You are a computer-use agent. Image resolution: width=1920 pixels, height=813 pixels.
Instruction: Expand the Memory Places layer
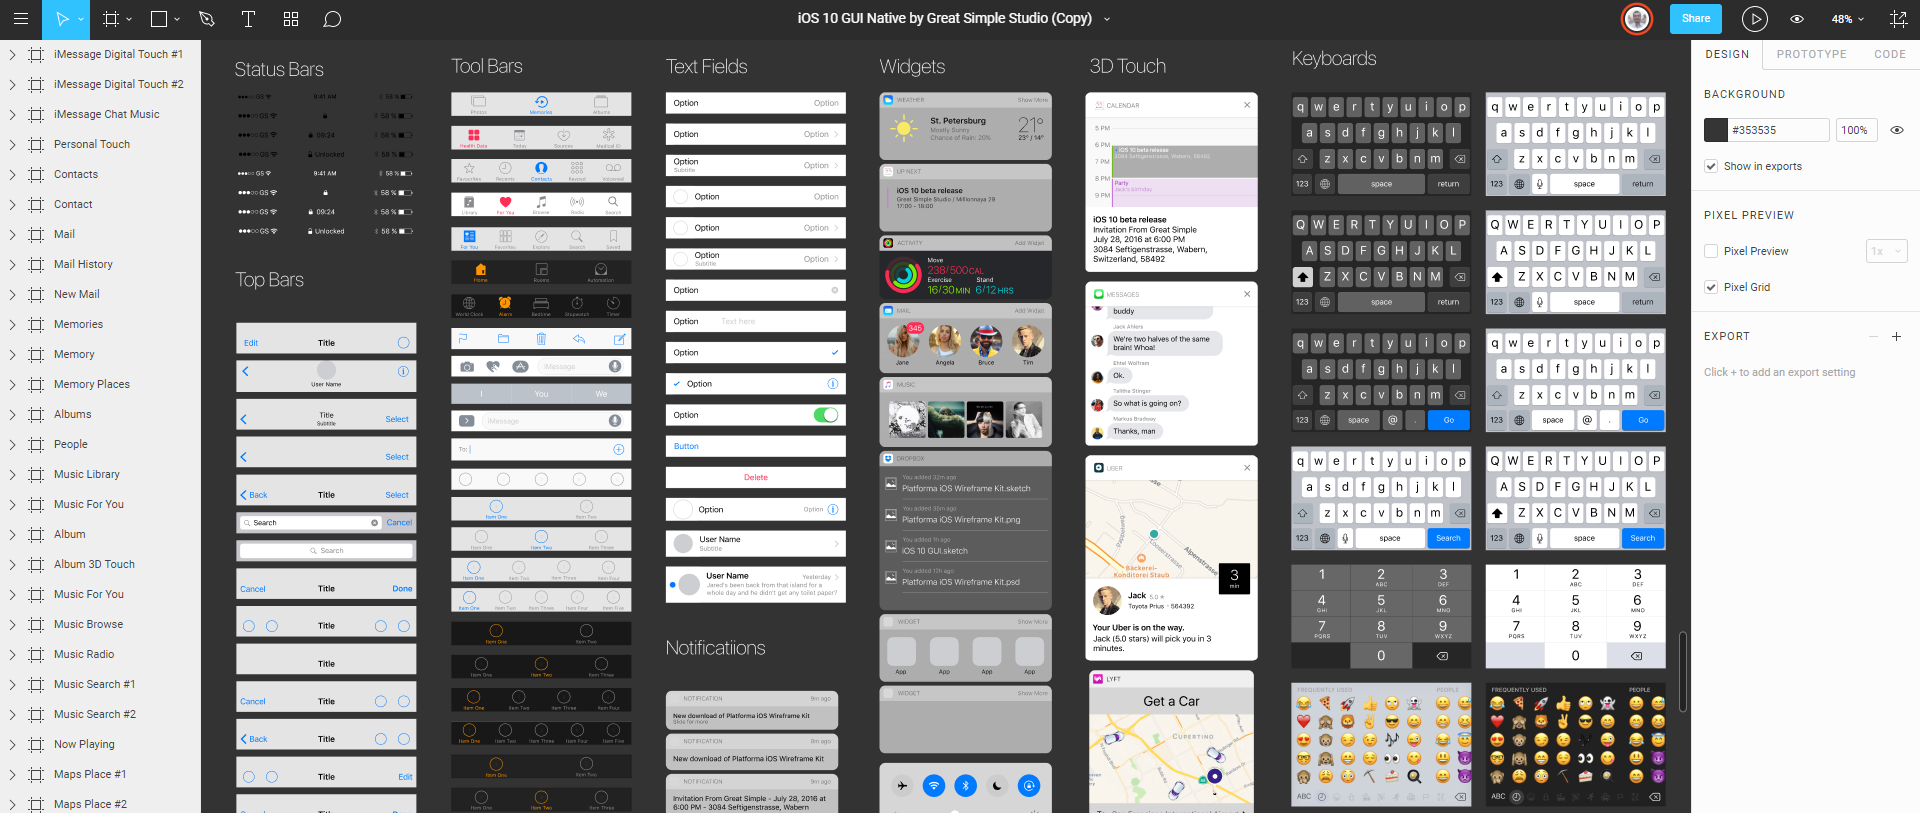click(12, 384)
